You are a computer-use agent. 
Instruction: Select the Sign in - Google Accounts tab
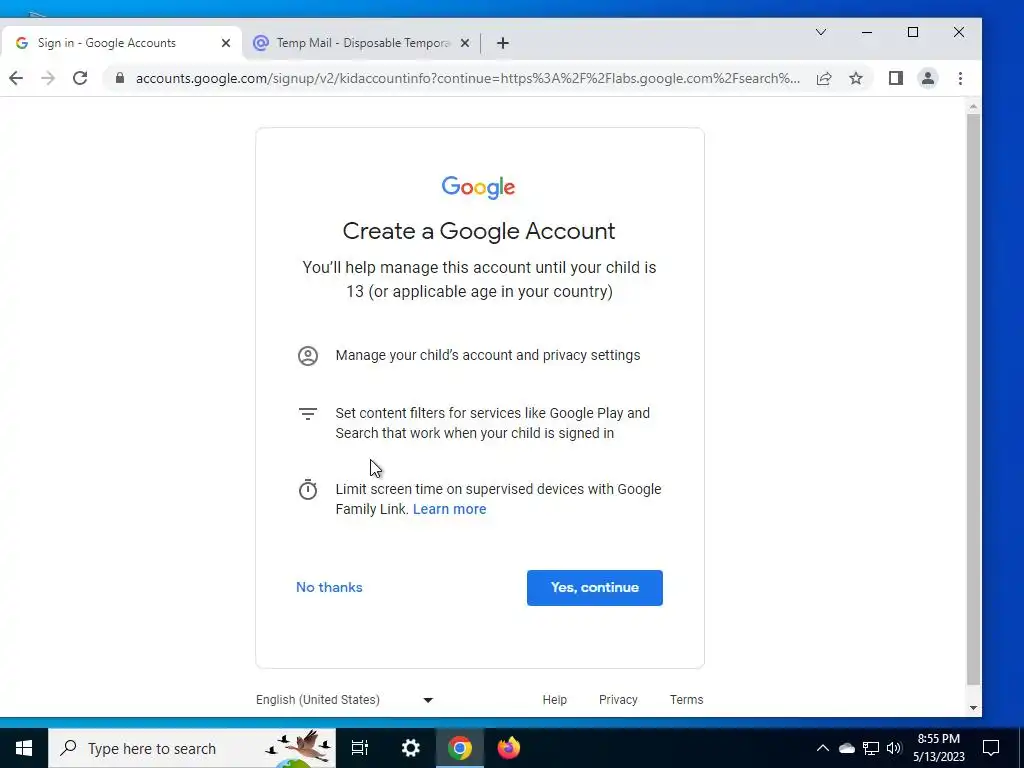coord(121,43)
